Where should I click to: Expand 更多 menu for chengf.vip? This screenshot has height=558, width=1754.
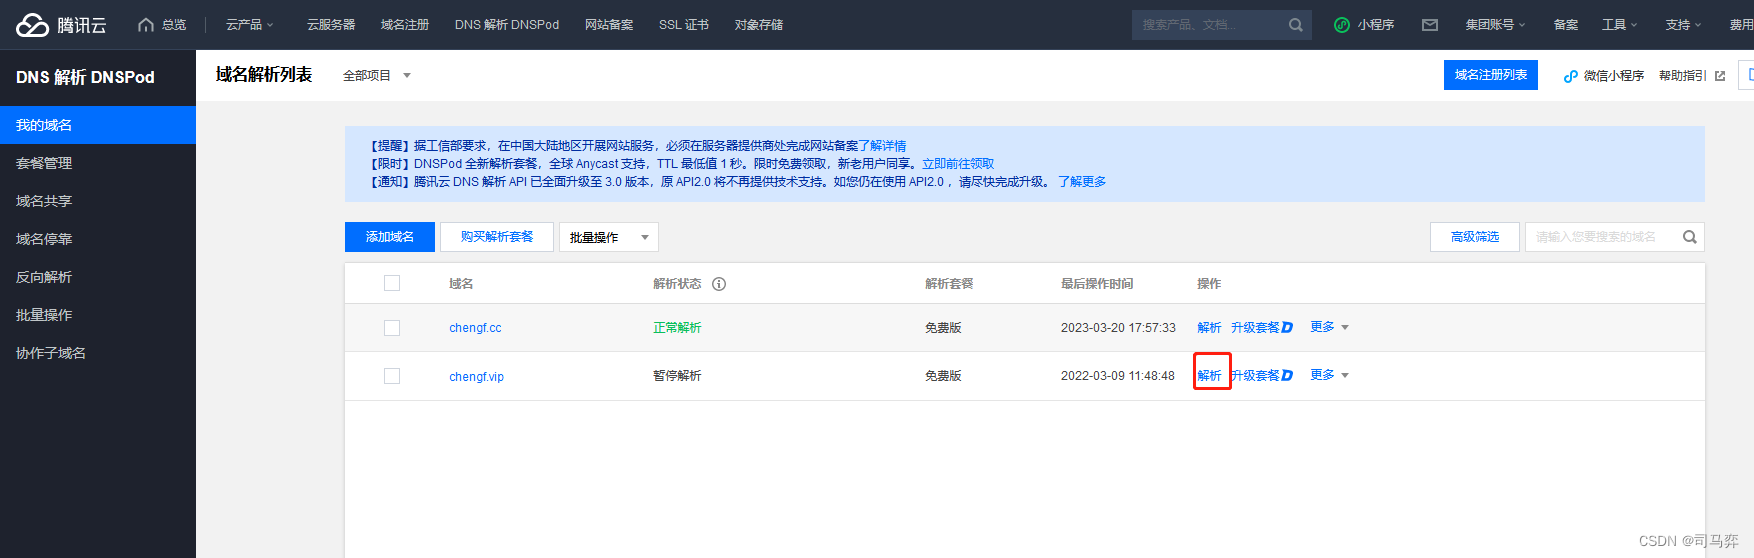(x=1329, y=375)
